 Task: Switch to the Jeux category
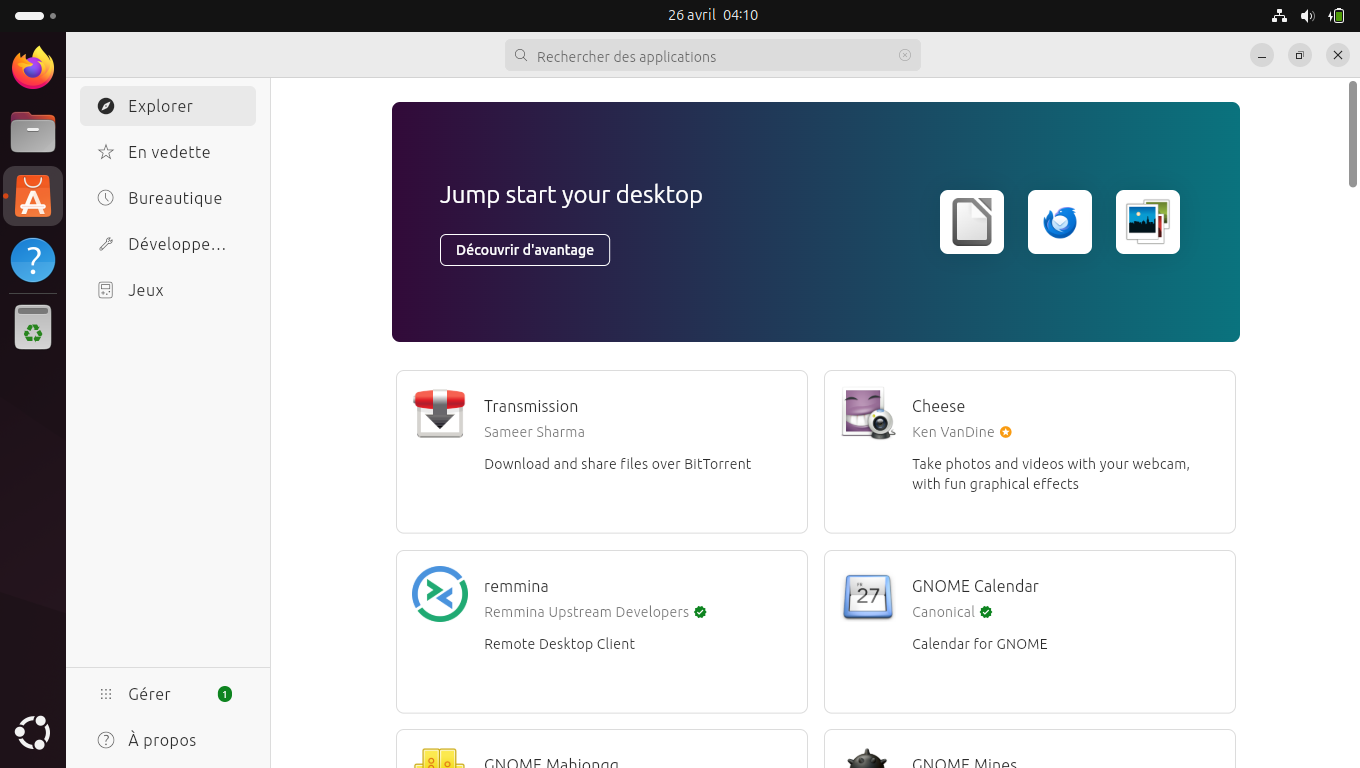point(168,290)
